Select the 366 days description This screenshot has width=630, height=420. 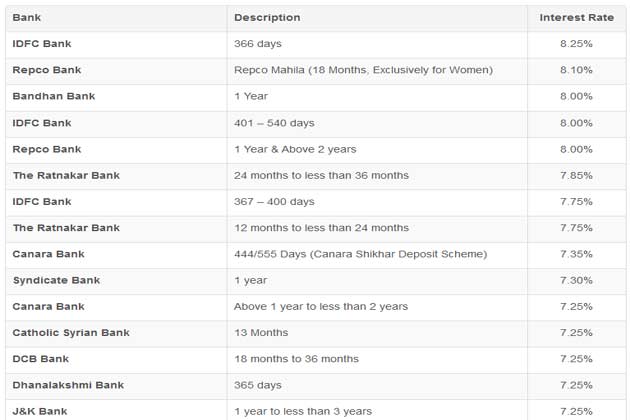(258, 44)
